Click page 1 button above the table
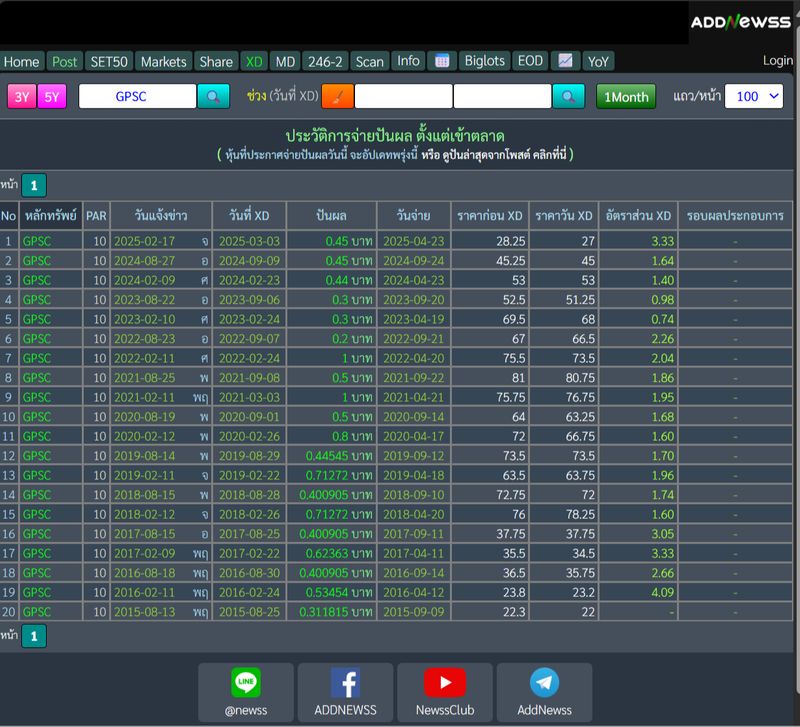Screen dimensions: 800x727 click(x=34, y=185)
